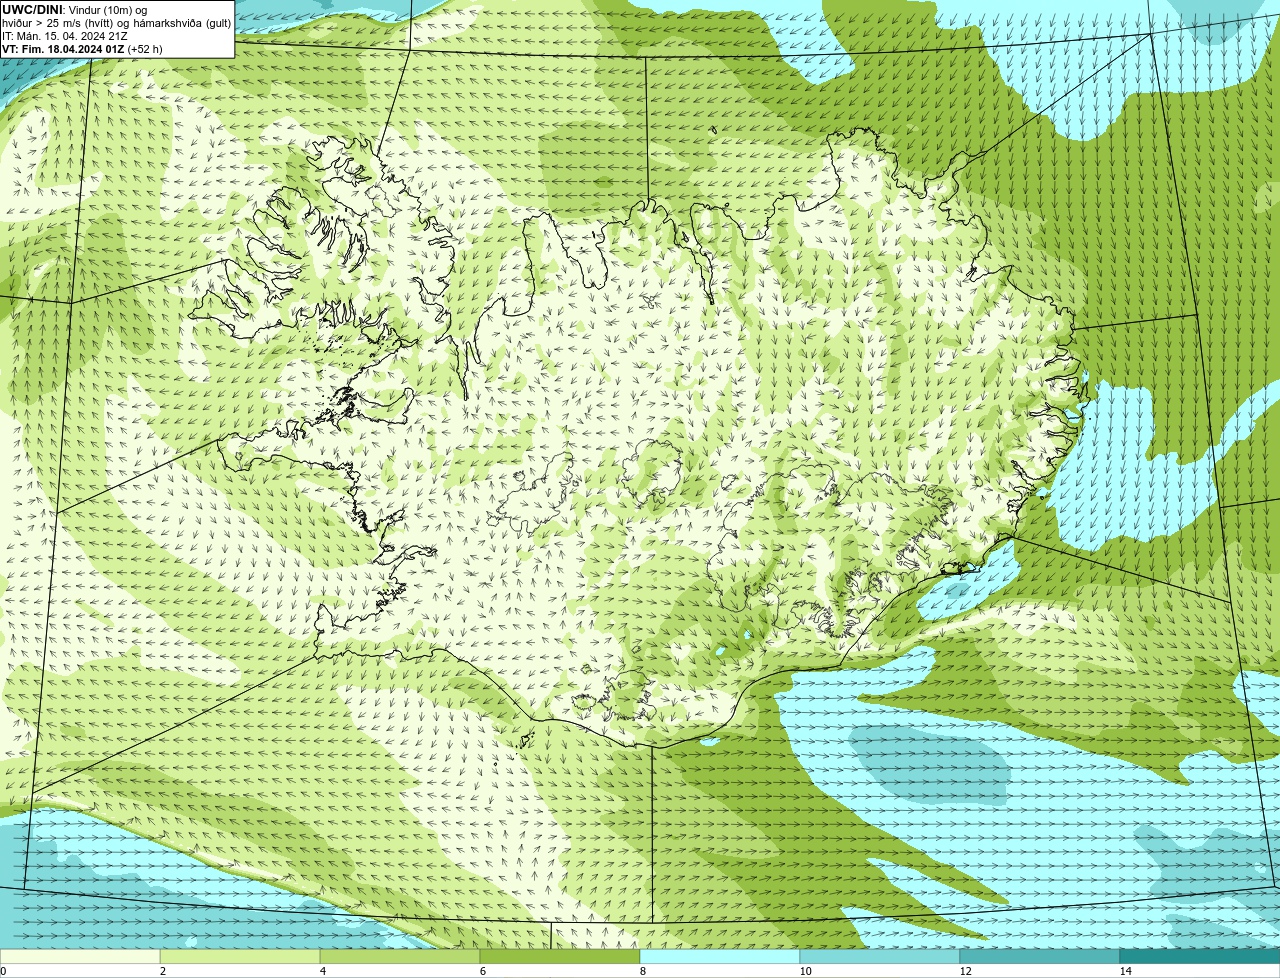The image size is (1280, 978).
Task: Click the legend label '10'
Action: pos(805,971)
